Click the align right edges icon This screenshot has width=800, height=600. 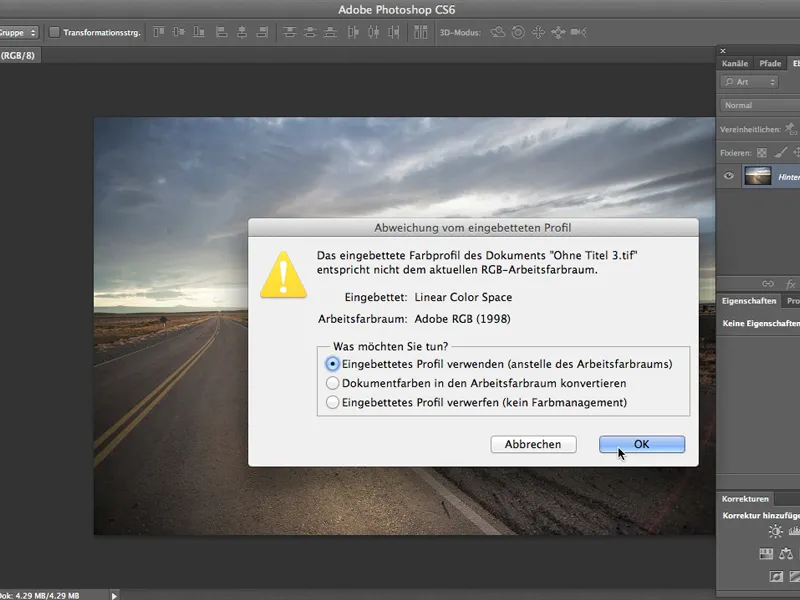click(x=262, y=32)
